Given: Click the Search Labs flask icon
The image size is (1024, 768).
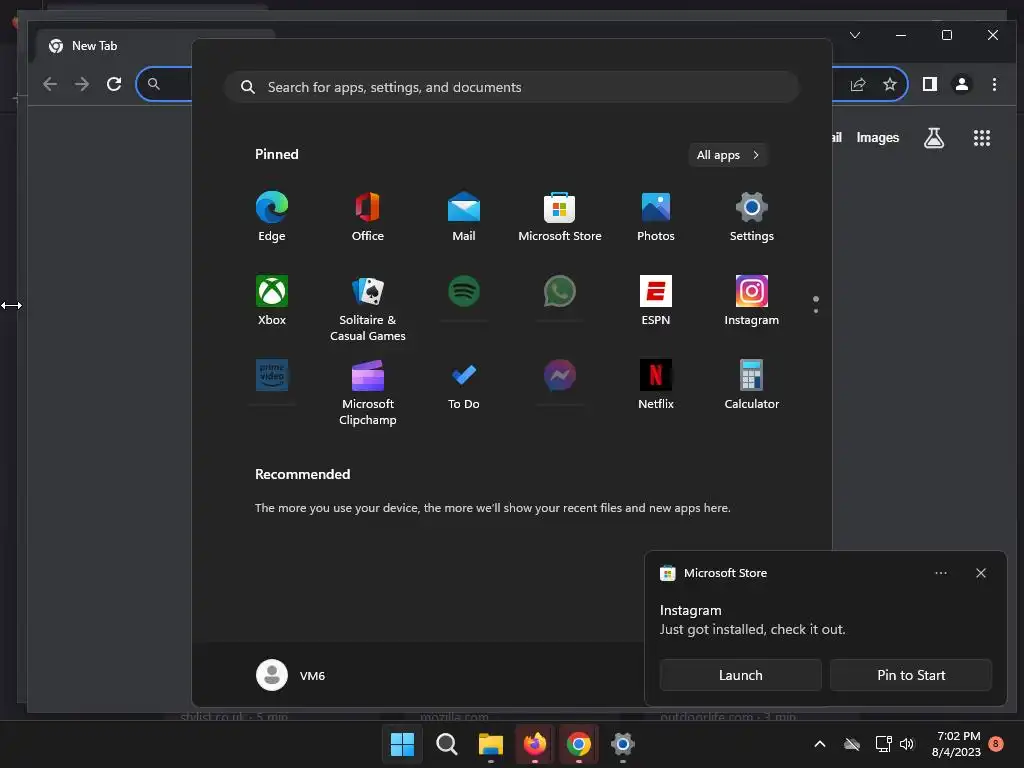Looking at the screenshot, I should point(934,138).
